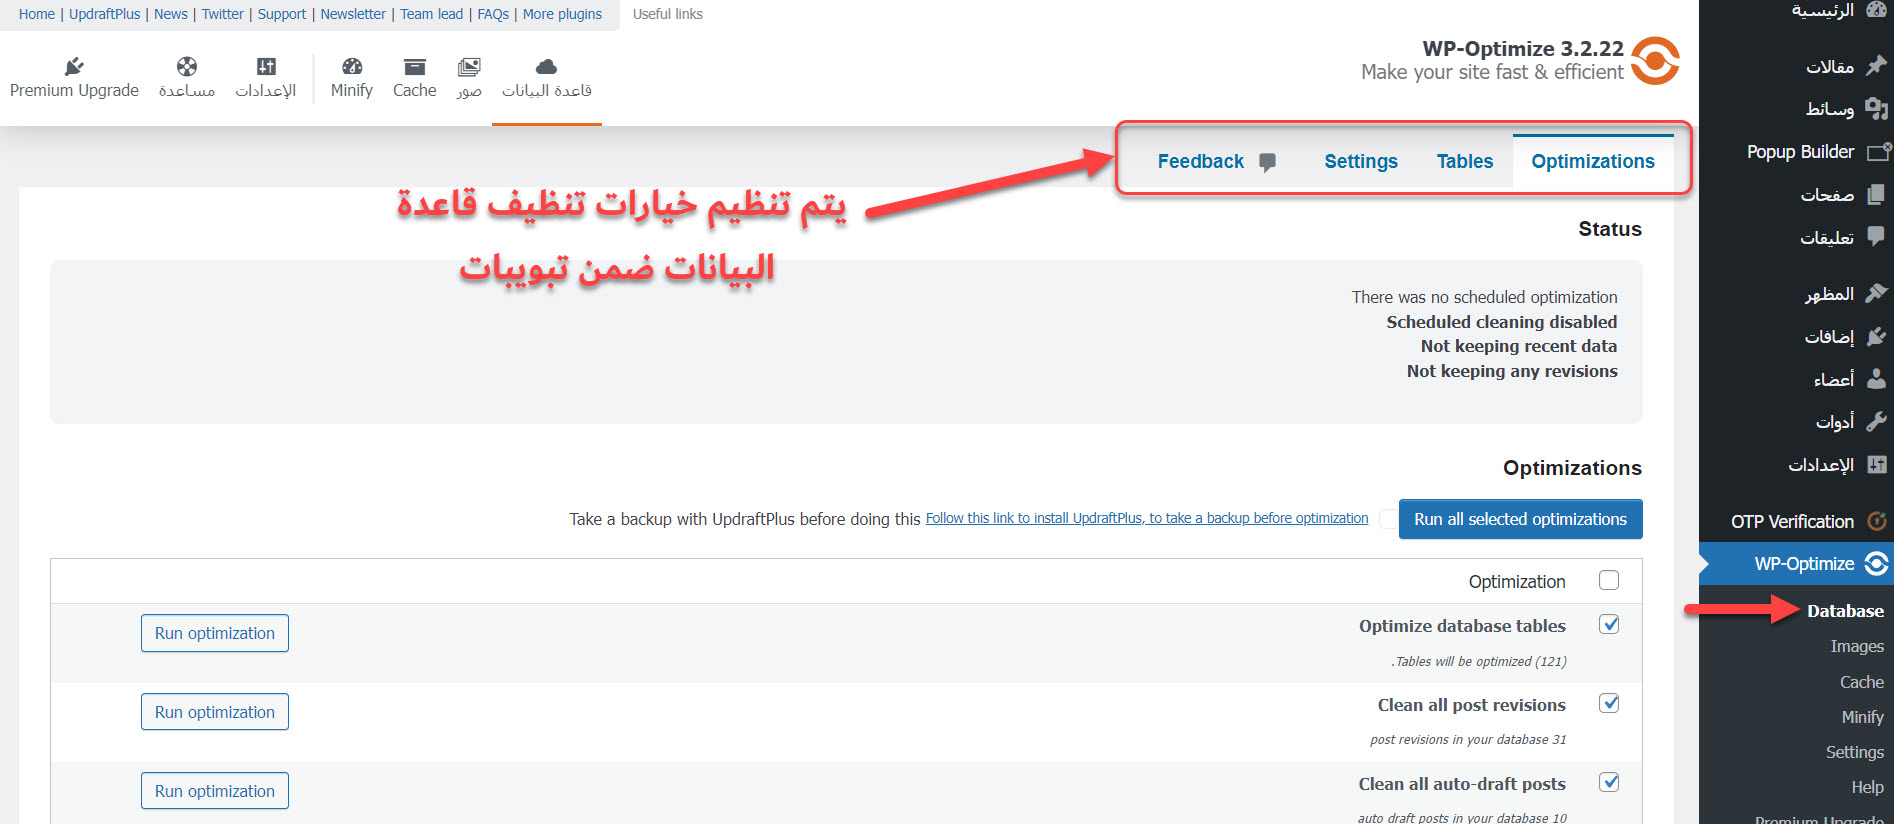
Task: Click the sidebar الإعدادات settings icon
Action: point(1876,464)
